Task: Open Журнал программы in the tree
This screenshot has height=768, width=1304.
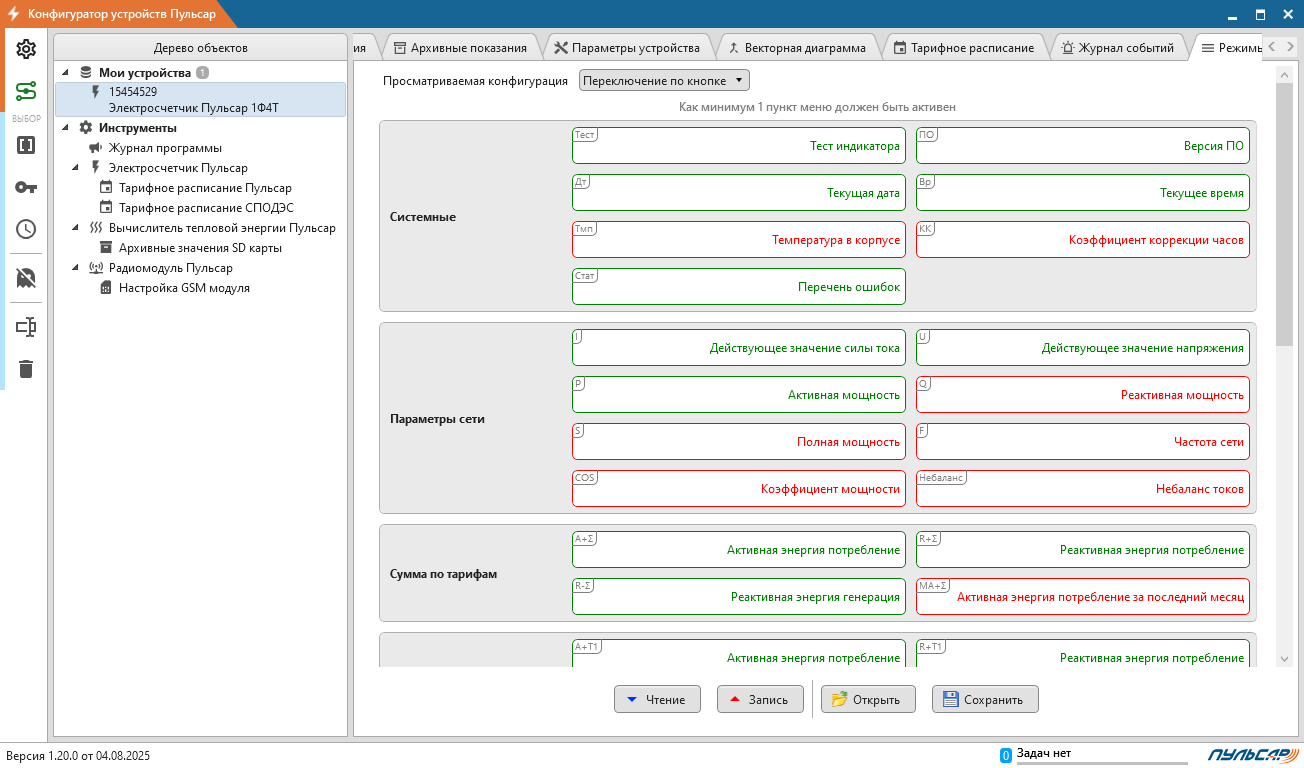Action: coord(165,148)
